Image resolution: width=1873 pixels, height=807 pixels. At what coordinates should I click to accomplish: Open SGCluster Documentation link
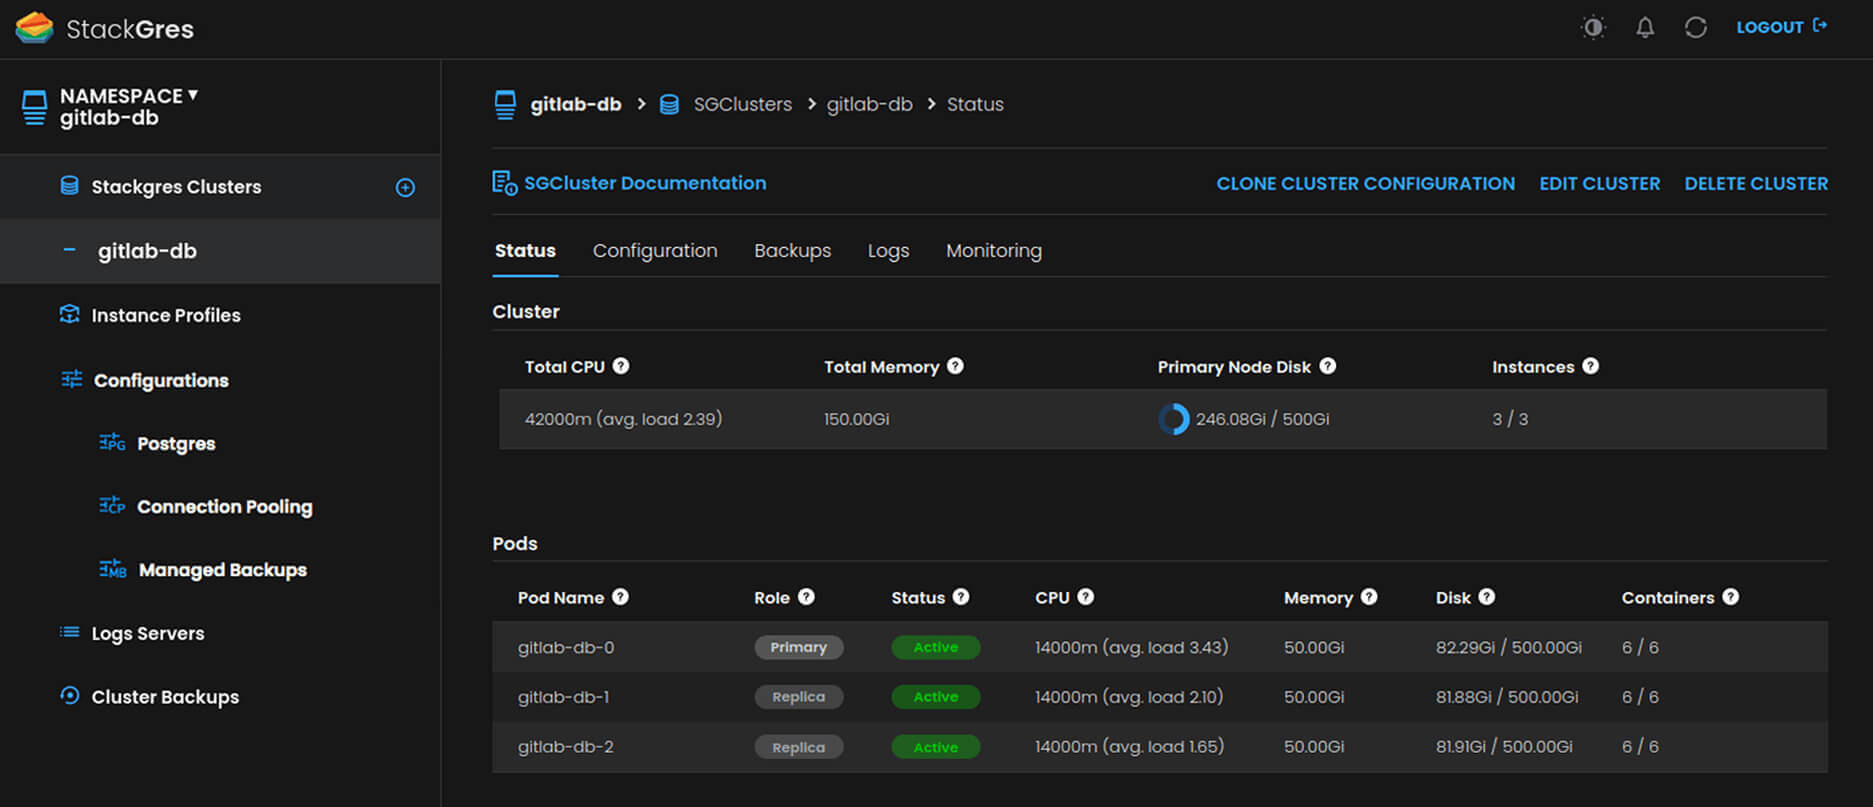[x=645, y=183]
